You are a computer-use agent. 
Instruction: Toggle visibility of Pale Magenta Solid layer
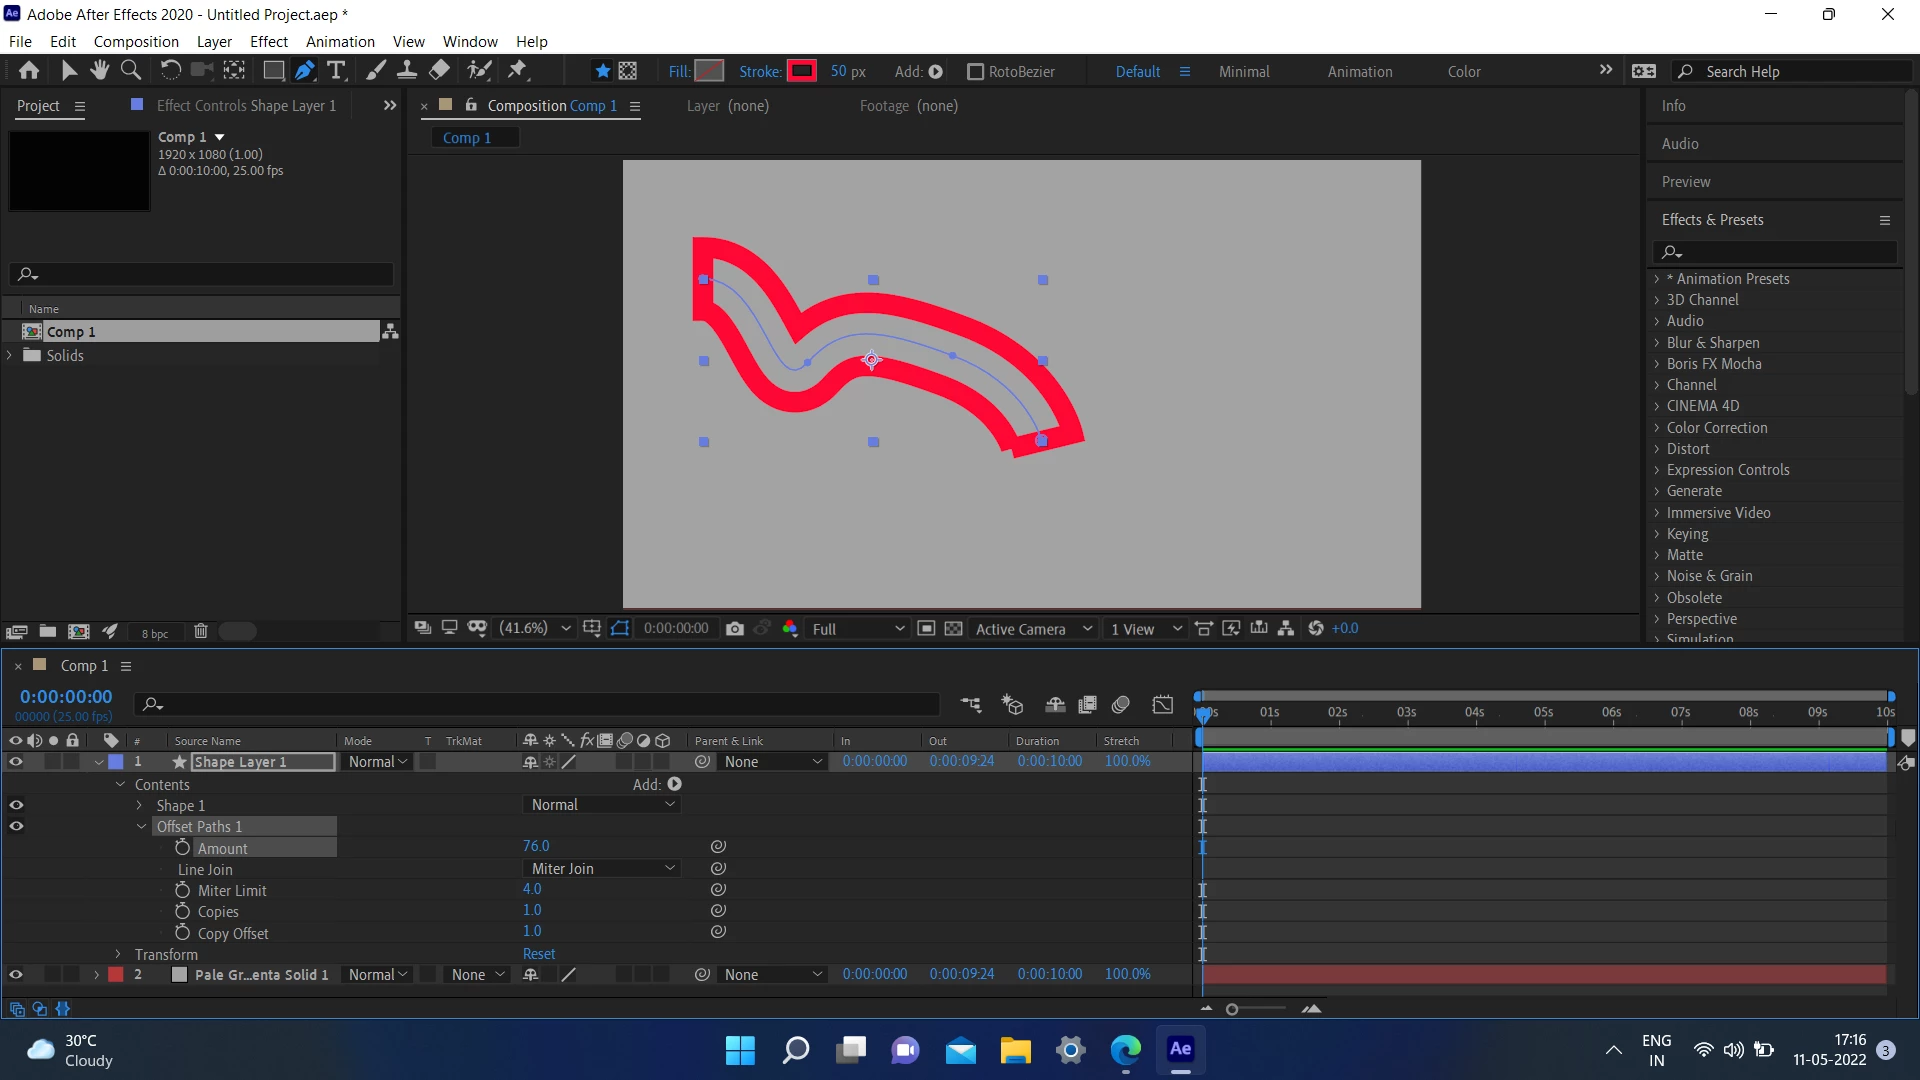point(16,975)
